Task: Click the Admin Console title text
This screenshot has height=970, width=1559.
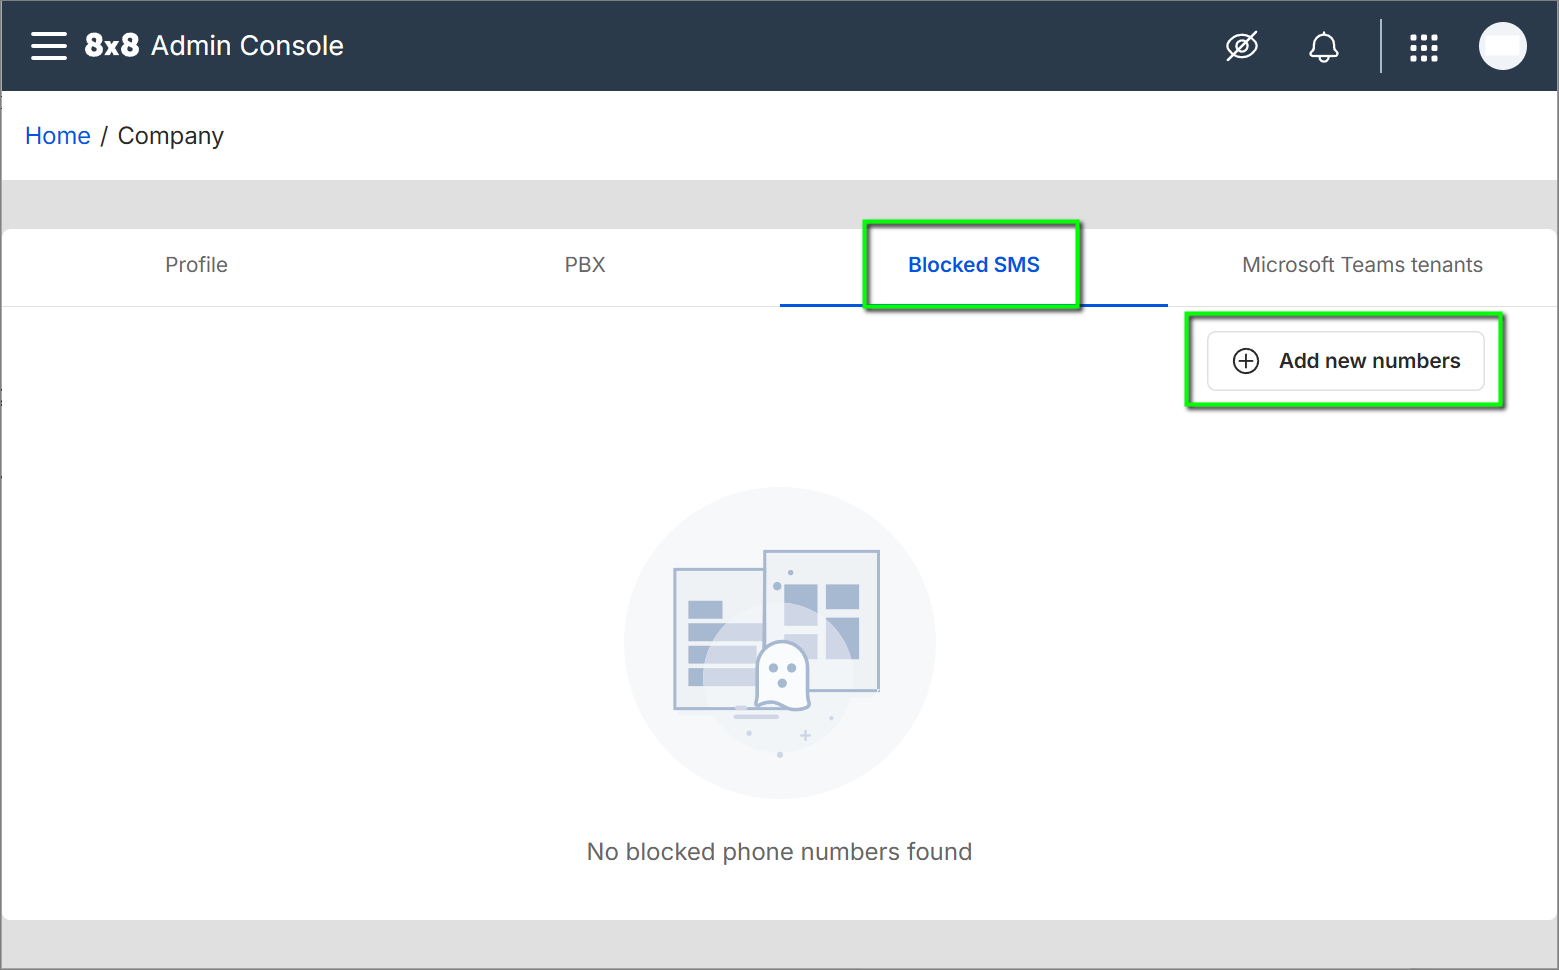Action: 247,46
